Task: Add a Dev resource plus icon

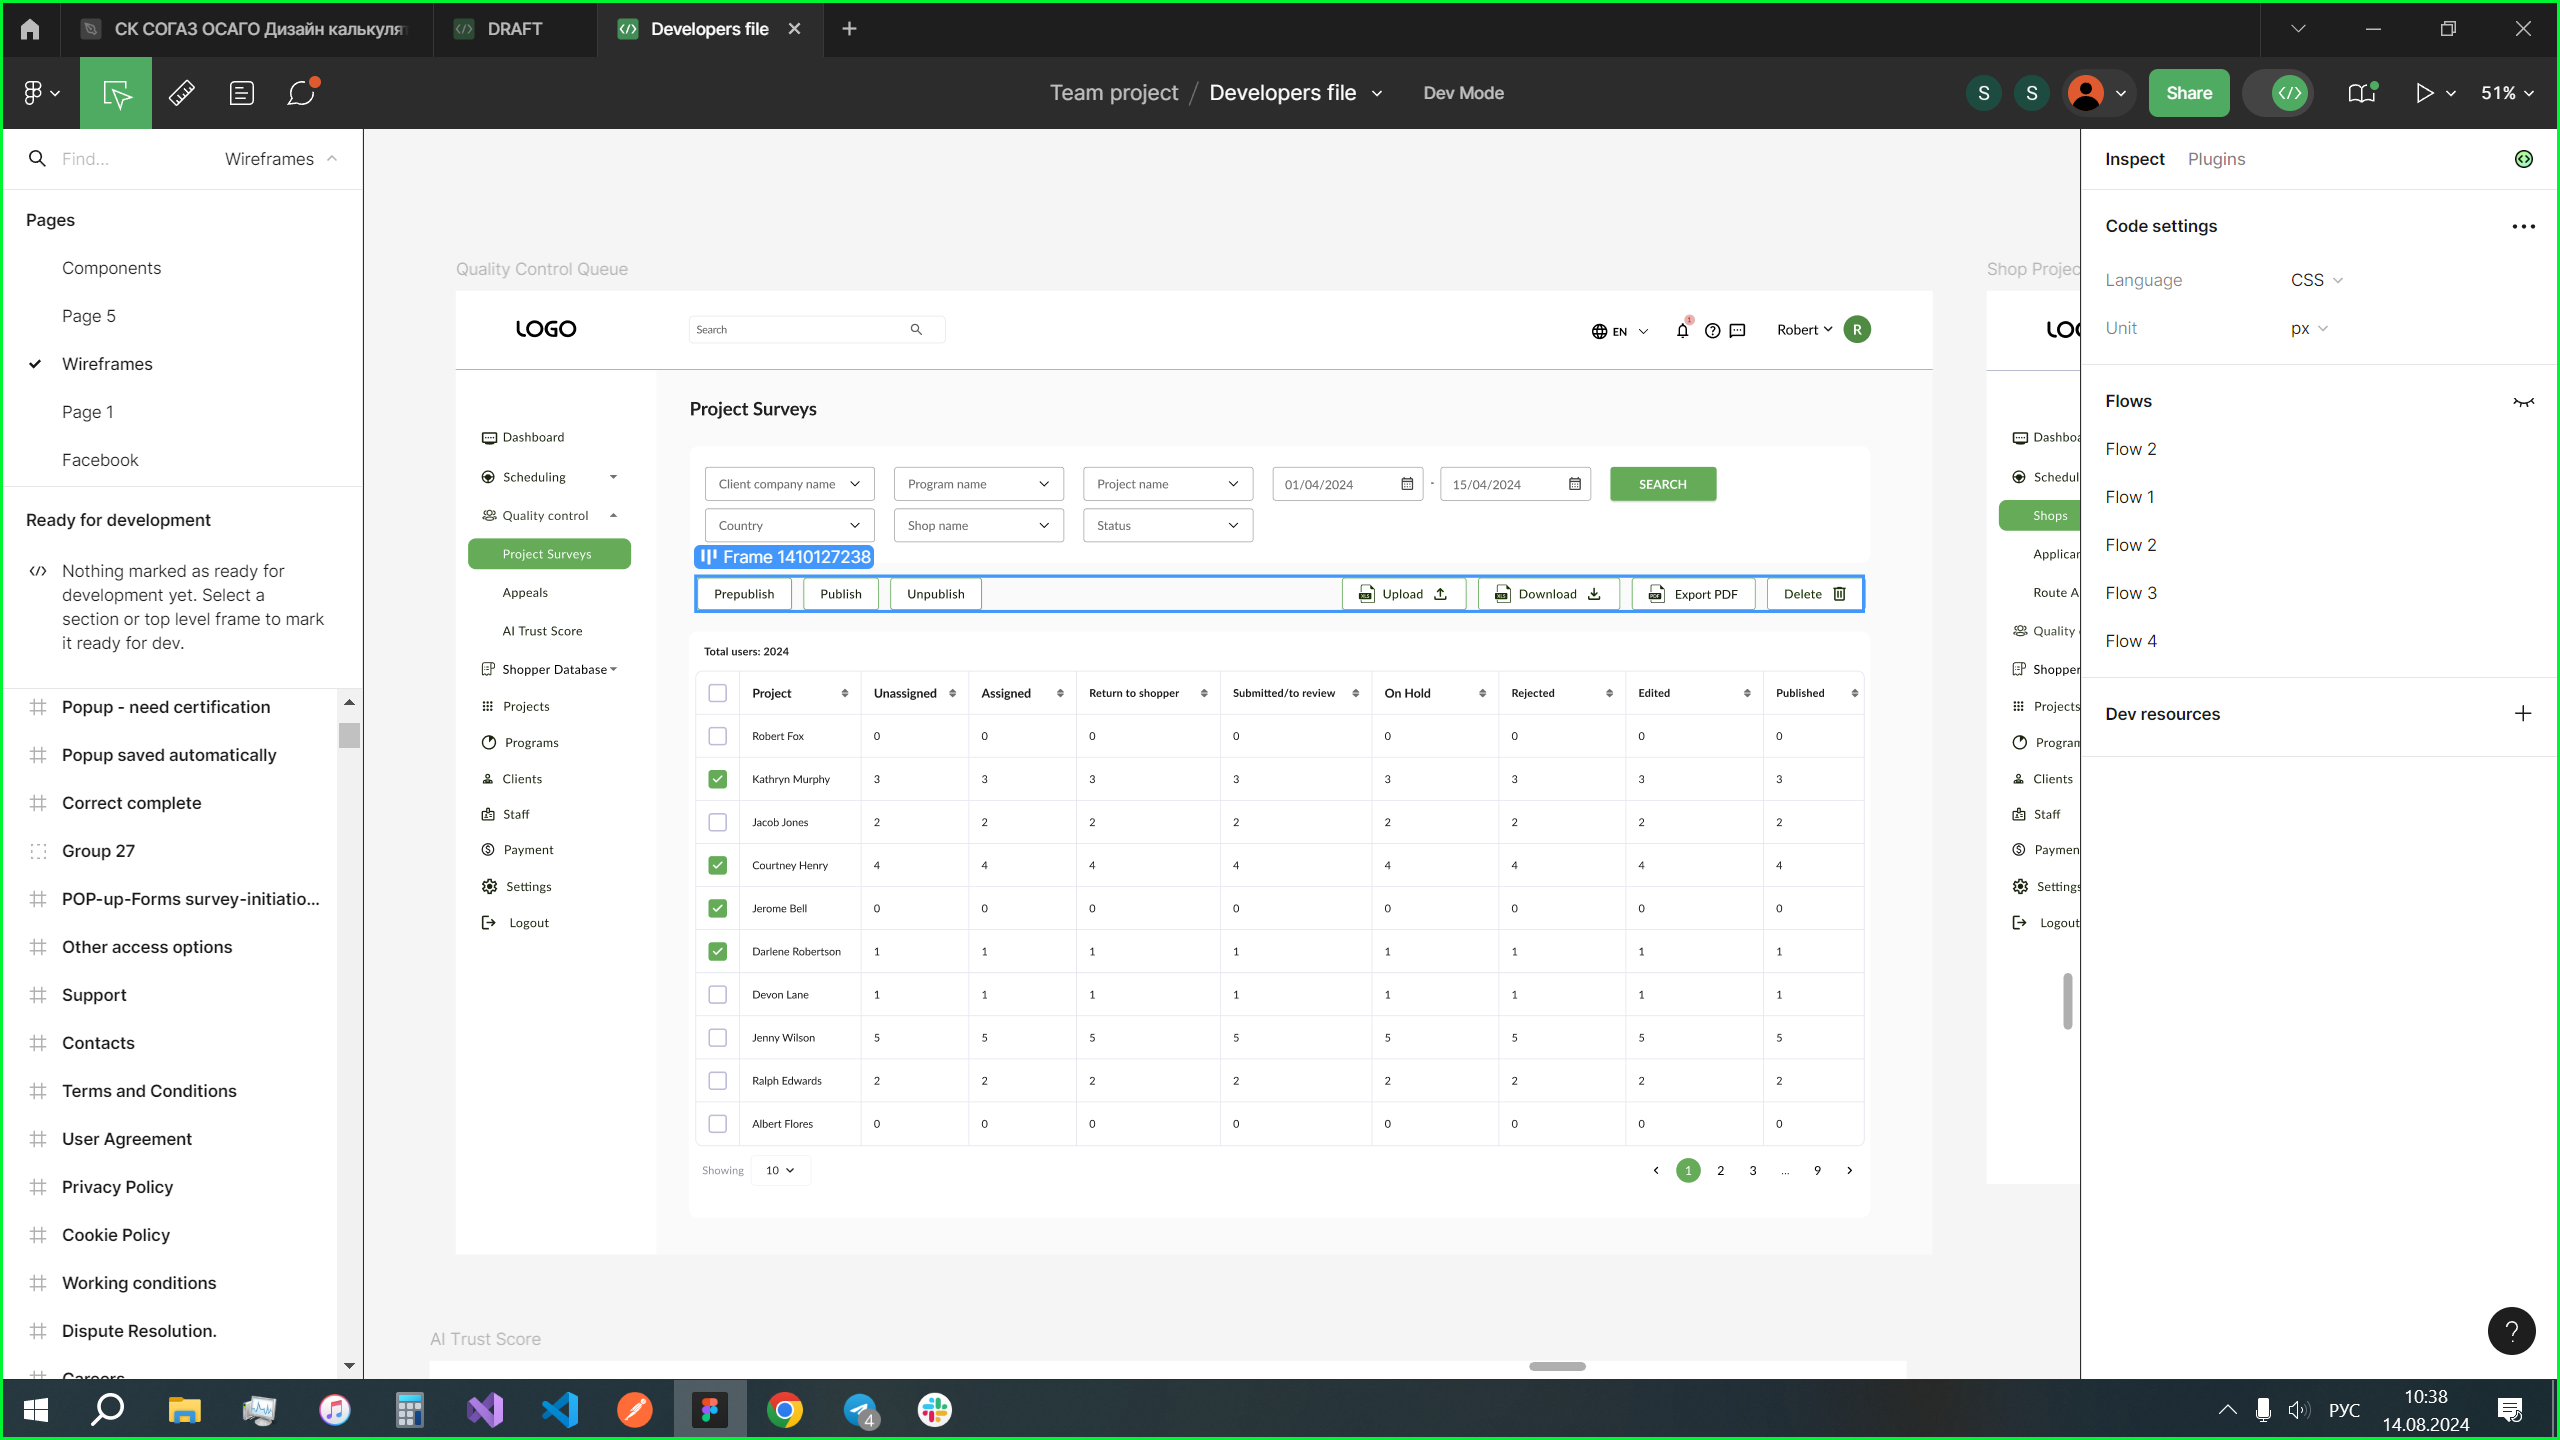Action: tap(2523, 714)
